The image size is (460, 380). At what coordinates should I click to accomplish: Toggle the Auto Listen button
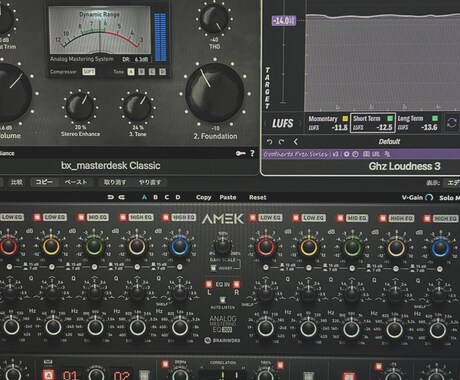(223, 300)
